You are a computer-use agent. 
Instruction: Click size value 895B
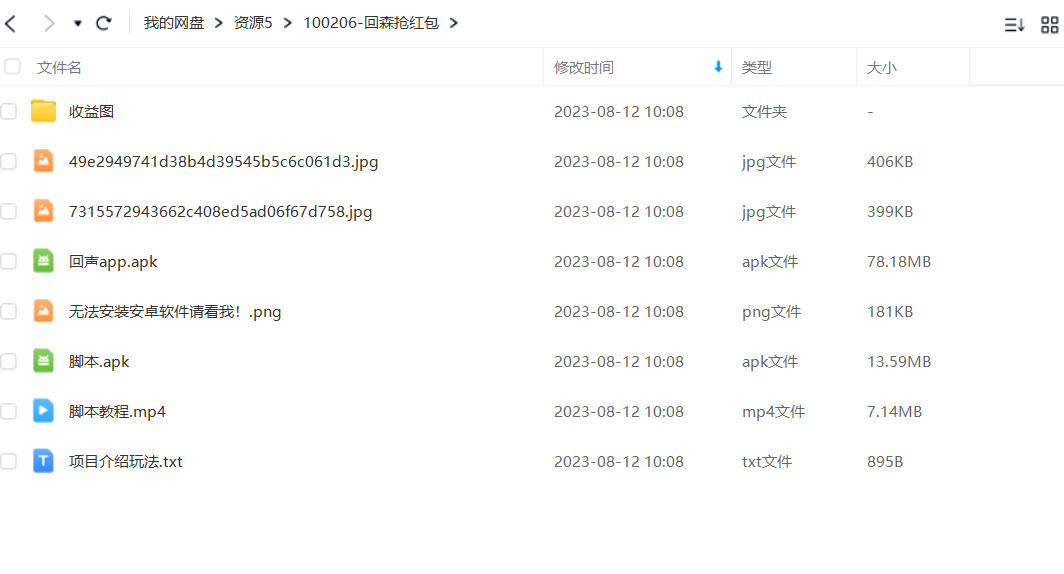click(885, 462)
